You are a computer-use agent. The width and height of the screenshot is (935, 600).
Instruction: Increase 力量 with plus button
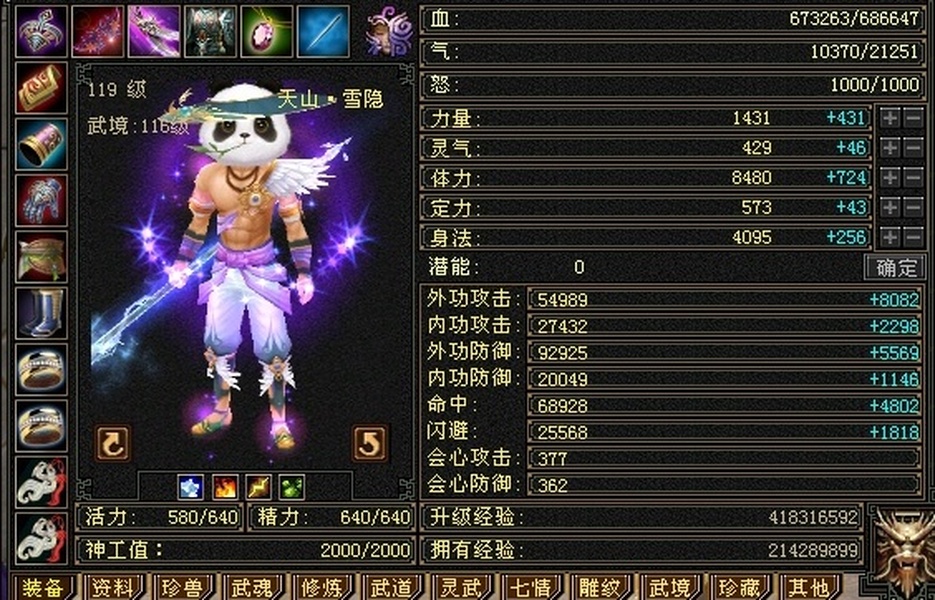pyautogui.click(x=890, y=118)
